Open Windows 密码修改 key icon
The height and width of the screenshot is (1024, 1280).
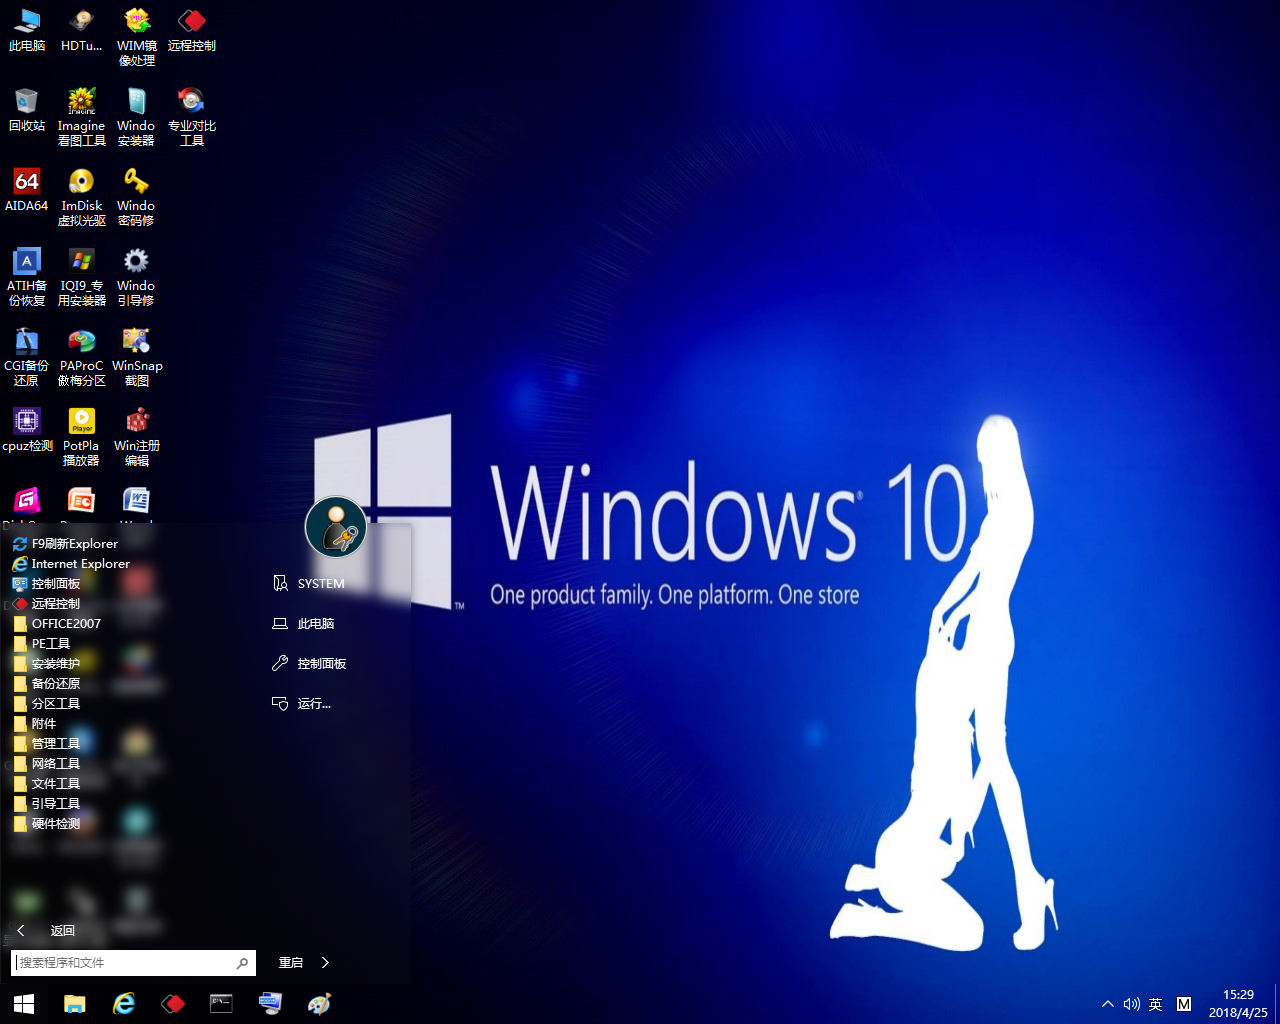pyautogui.click(x=137, y=198)
